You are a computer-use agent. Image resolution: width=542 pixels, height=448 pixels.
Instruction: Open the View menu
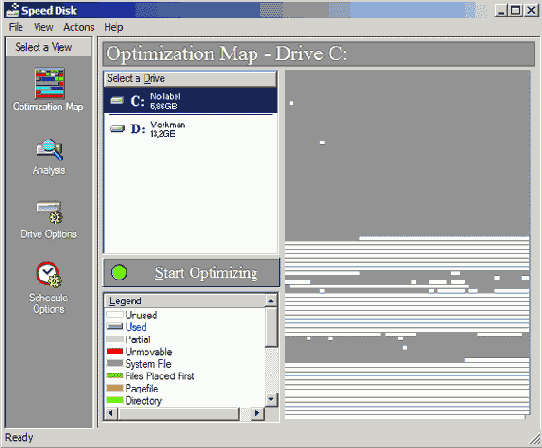44,27
